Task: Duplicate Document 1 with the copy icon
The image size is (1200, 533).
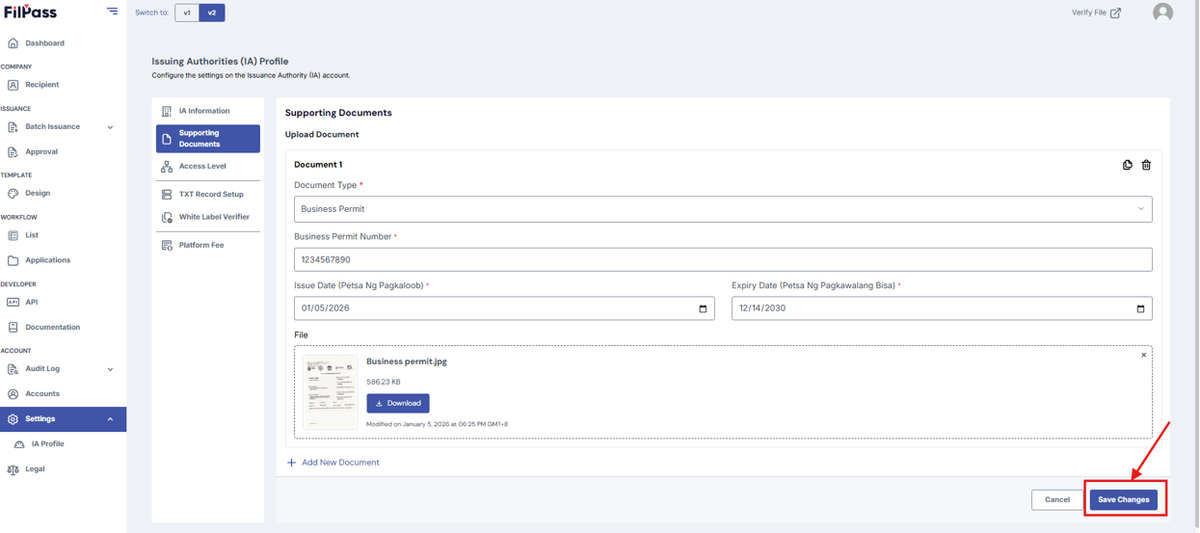Action: [x=1128, y=165]
